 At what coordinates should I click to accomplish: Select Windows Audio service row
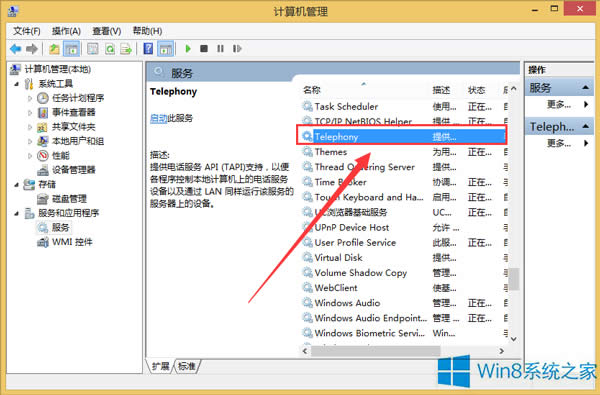tap(405, 303)
